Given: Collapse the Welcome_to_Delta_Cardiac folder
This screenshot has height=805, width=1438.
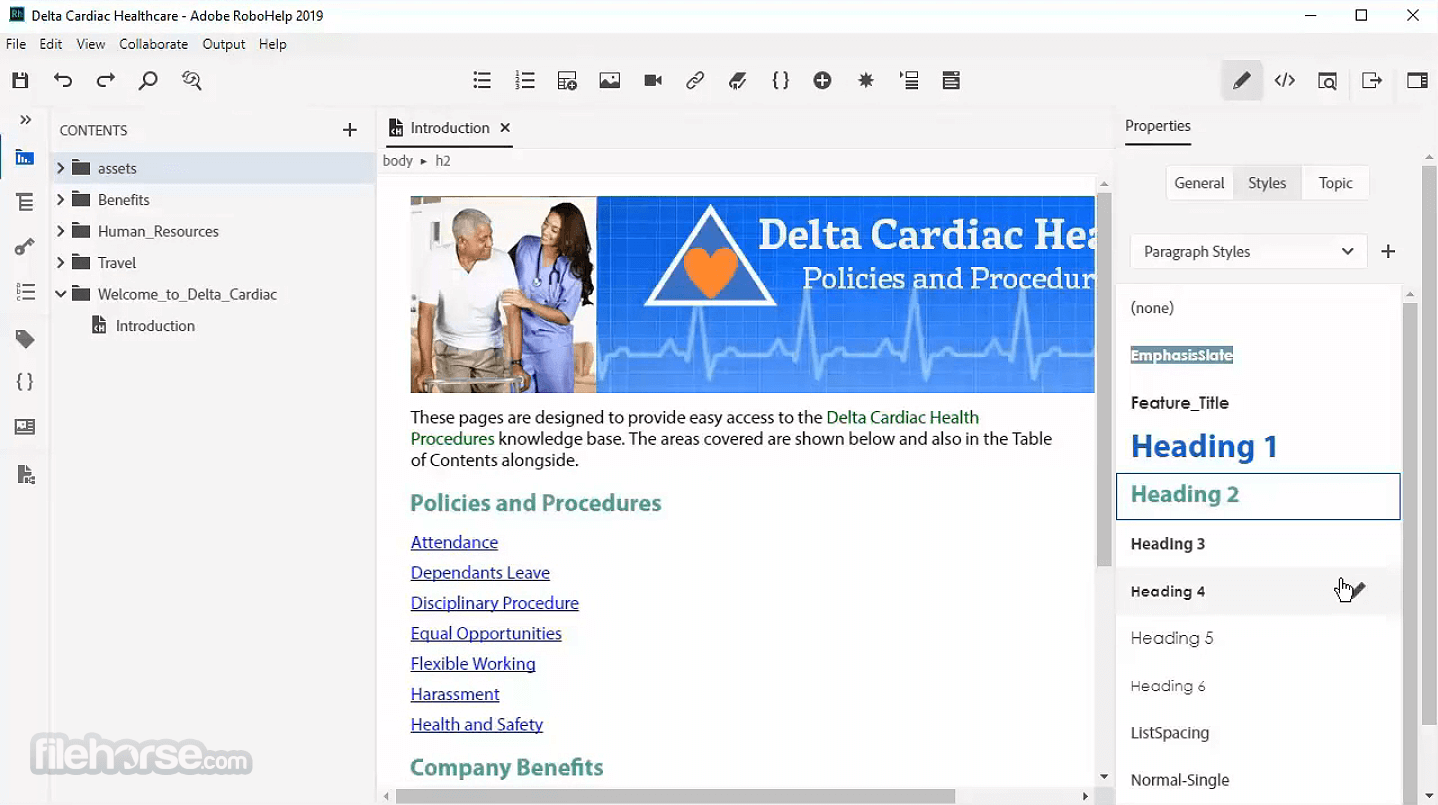Looking at the screenshot, I should pos(60,294).
